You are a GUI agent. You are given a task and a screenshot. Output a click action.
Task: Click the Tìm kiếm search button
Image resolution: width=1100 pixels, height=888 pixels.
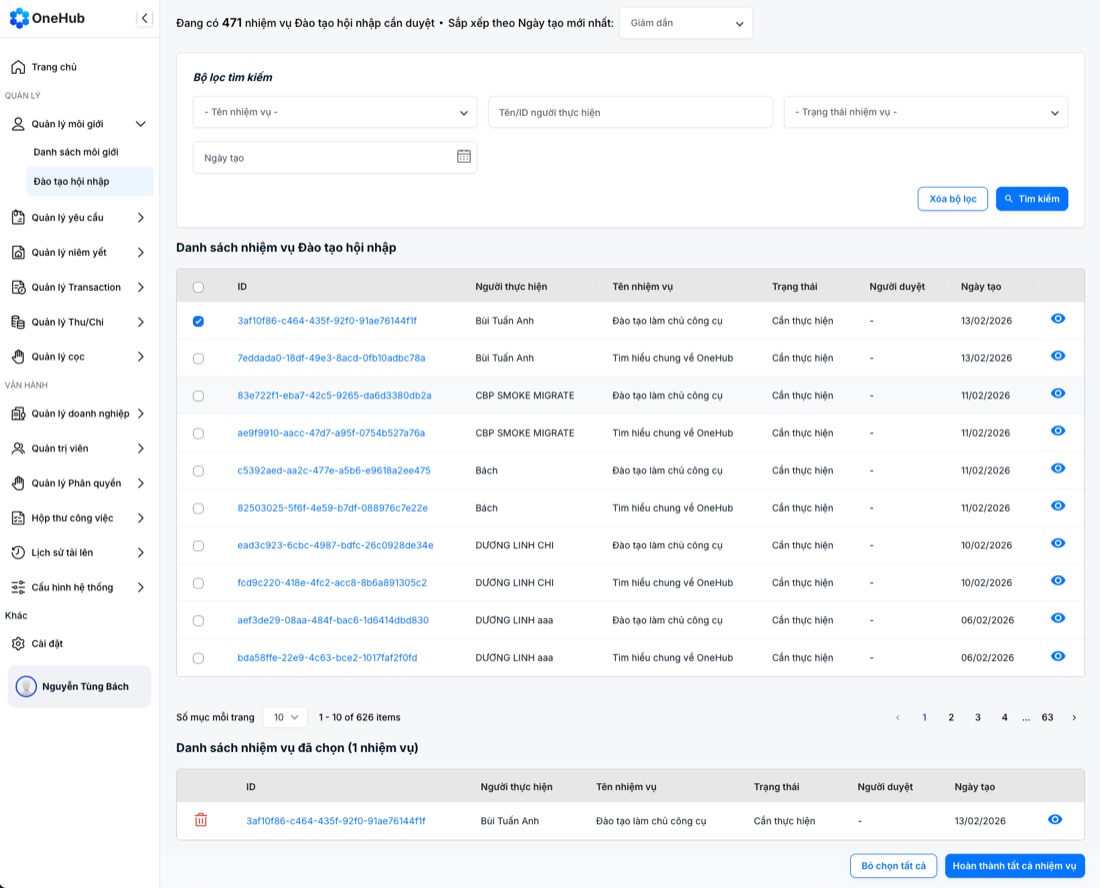(x=1032, y=199)
